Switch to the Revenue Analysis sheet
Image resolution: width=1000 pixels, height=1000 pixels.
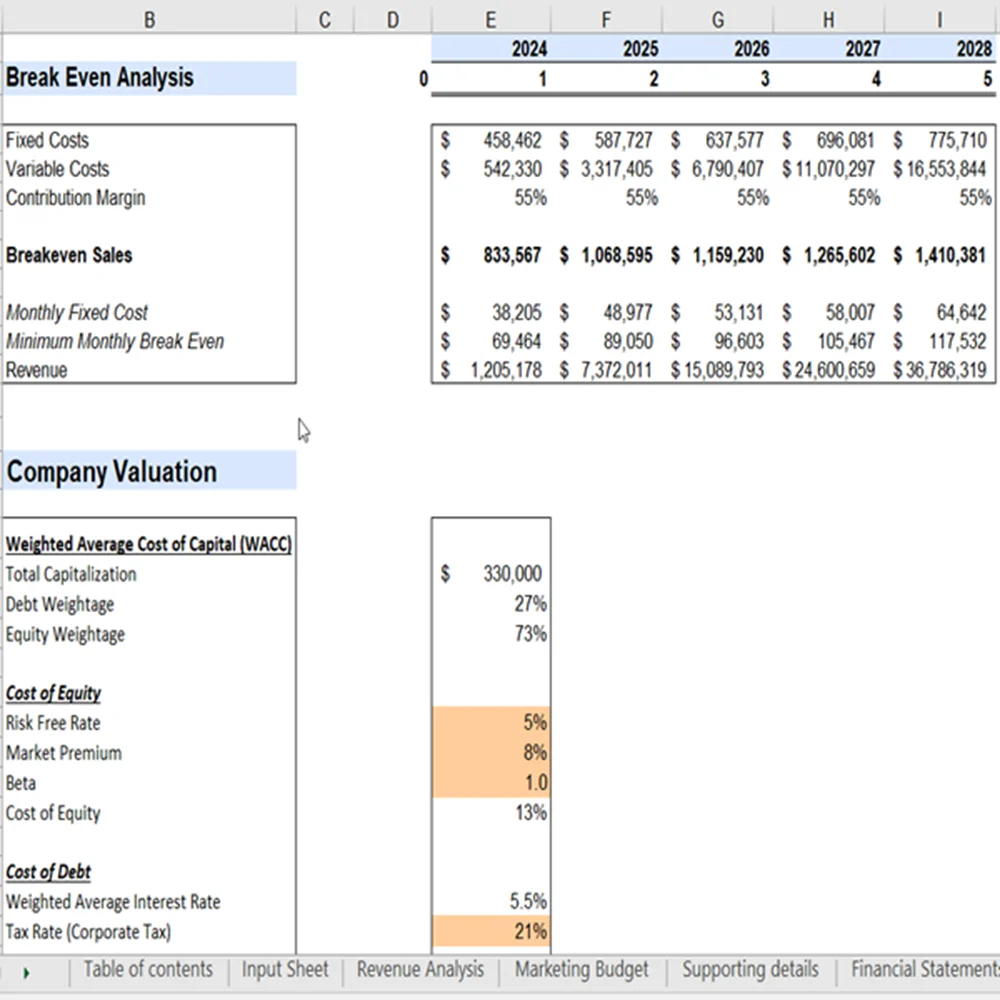tap(419, 969)
